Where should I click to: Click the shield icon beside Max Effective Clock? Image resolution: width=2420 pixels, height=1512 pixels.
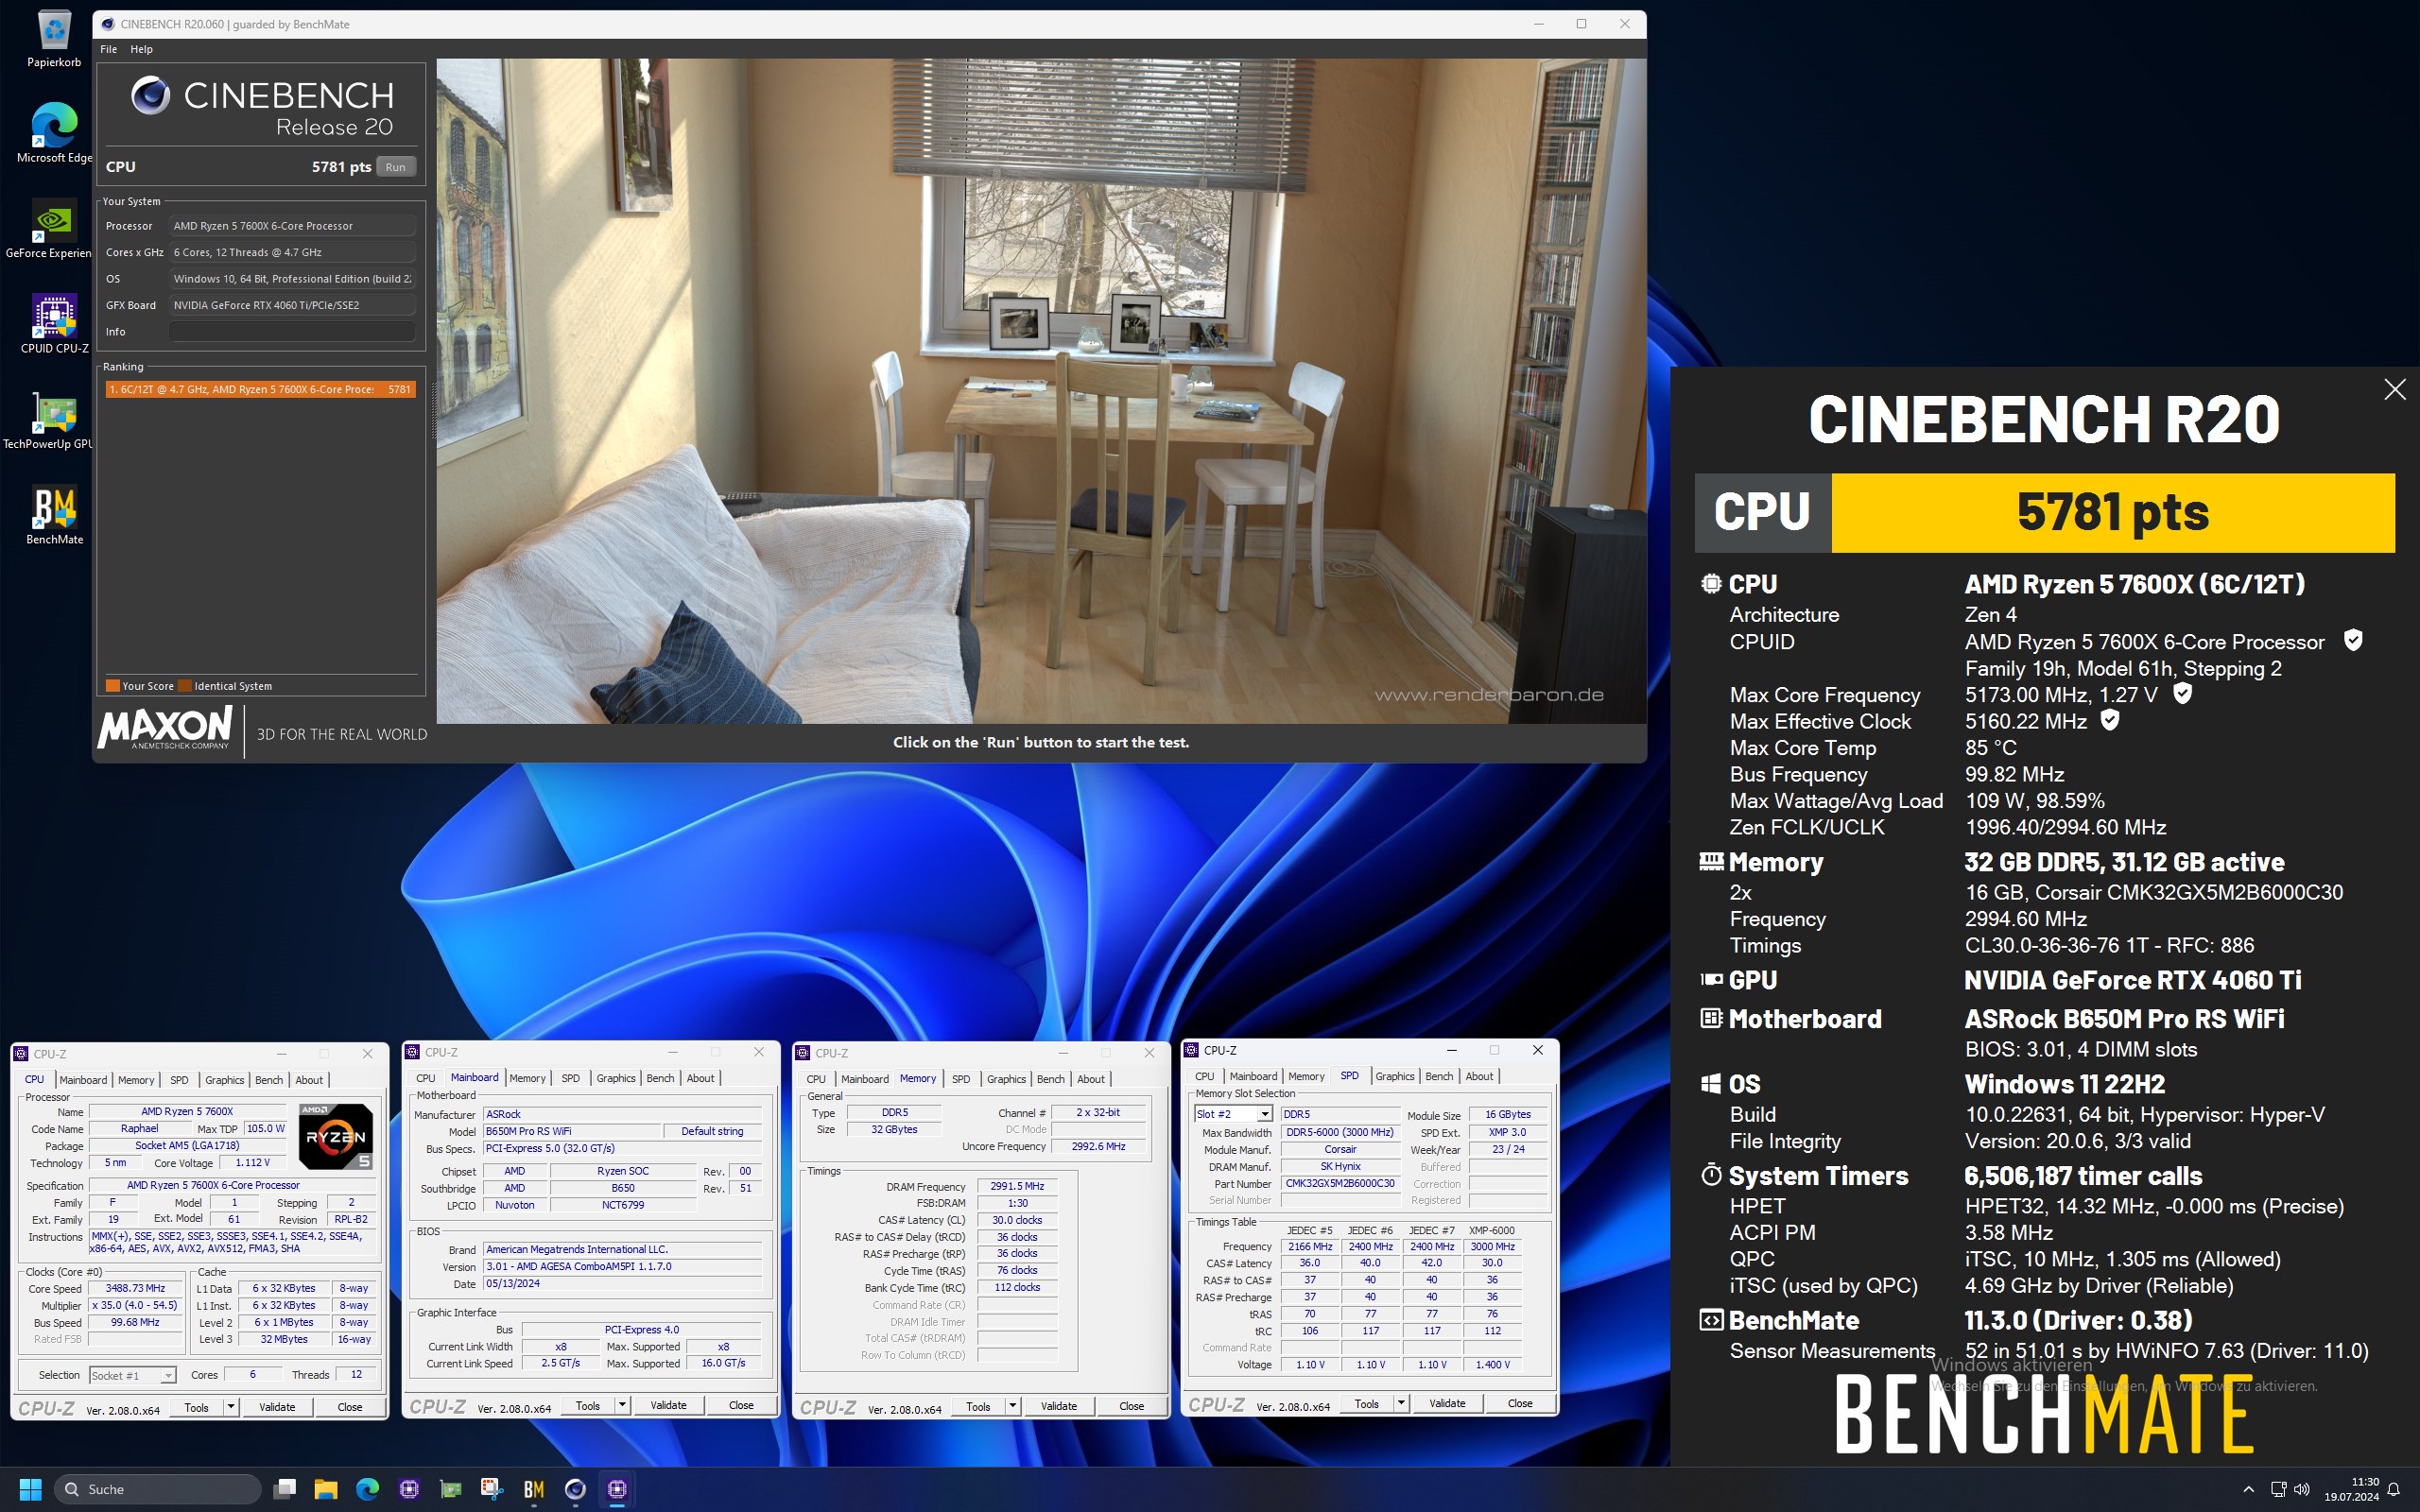2110,720
